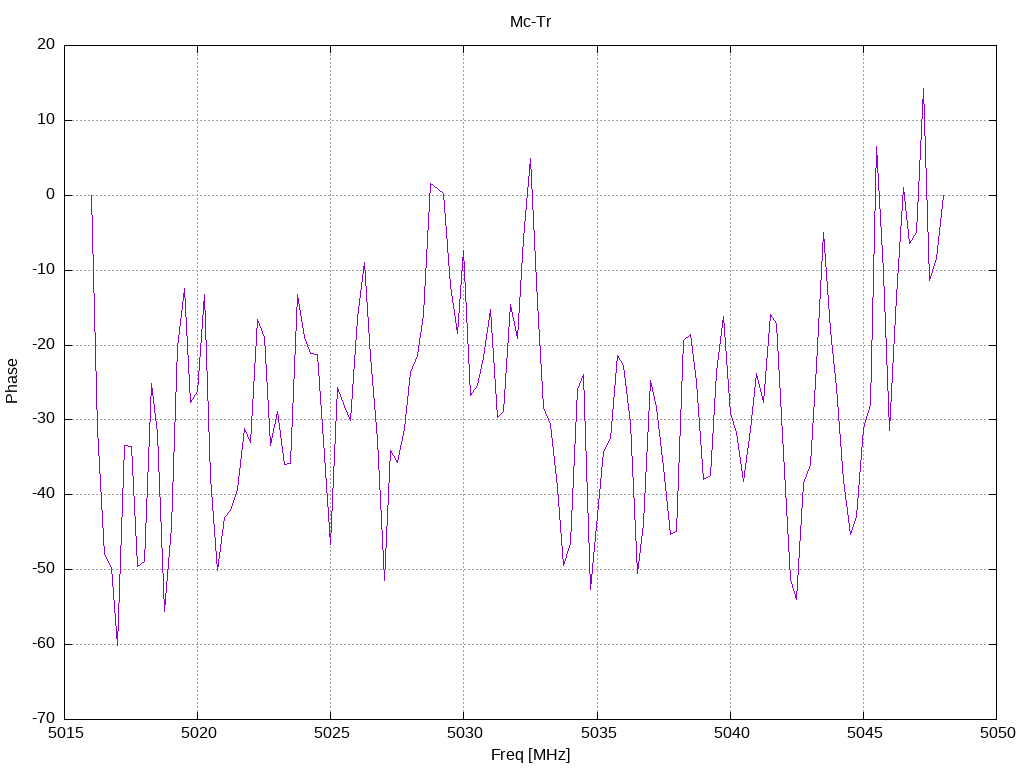
Task: Click the y-axis tick label '-10'
Action: (44, 270)
